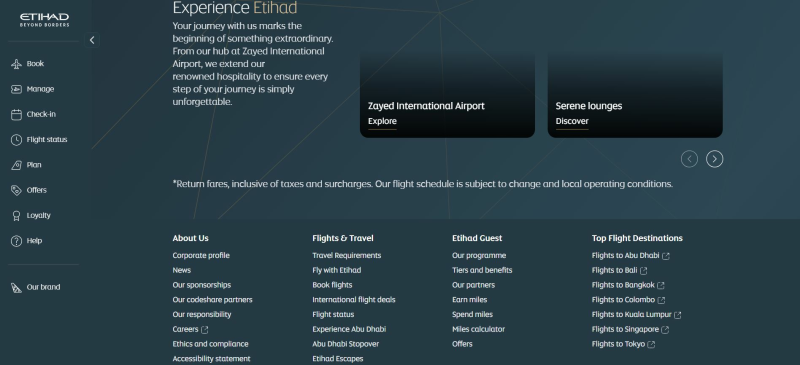The width and height of the screenshot is (800, 365).
Task: Open Accessibility statement link
Action: click(x=211, y=359)
